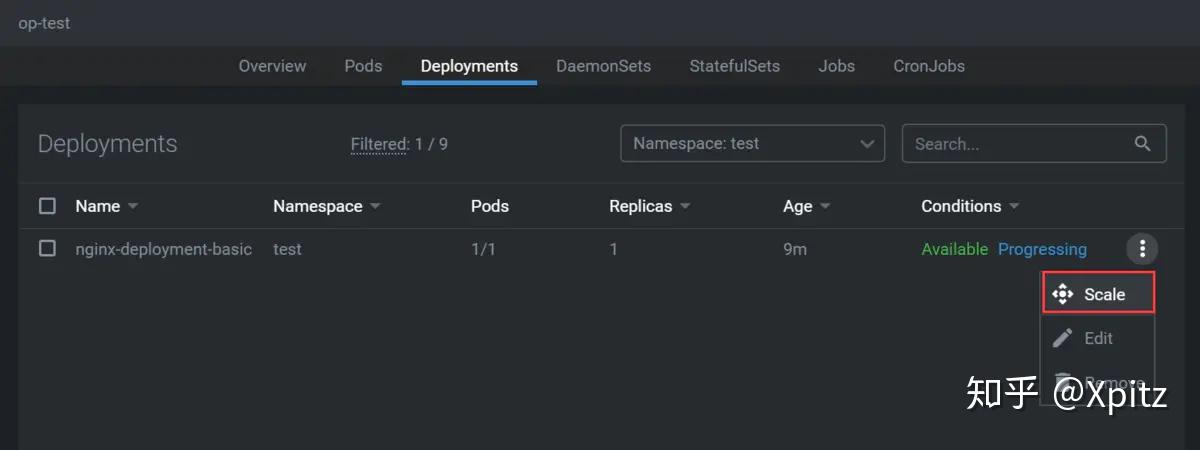The height and width of the screenshot is (450, 1200).
Task: Click the 1/1 pods cell
Action: coord(483,249)
